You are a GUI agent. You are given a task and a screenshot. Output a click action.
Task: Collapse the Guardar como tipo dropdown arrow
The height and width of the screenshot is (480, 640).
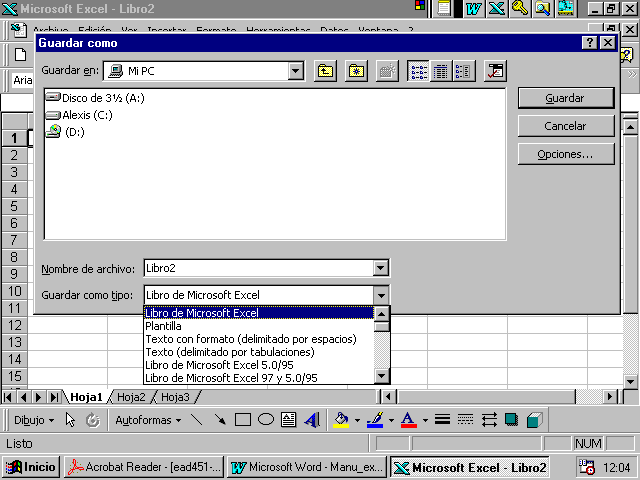pos(381,295)
